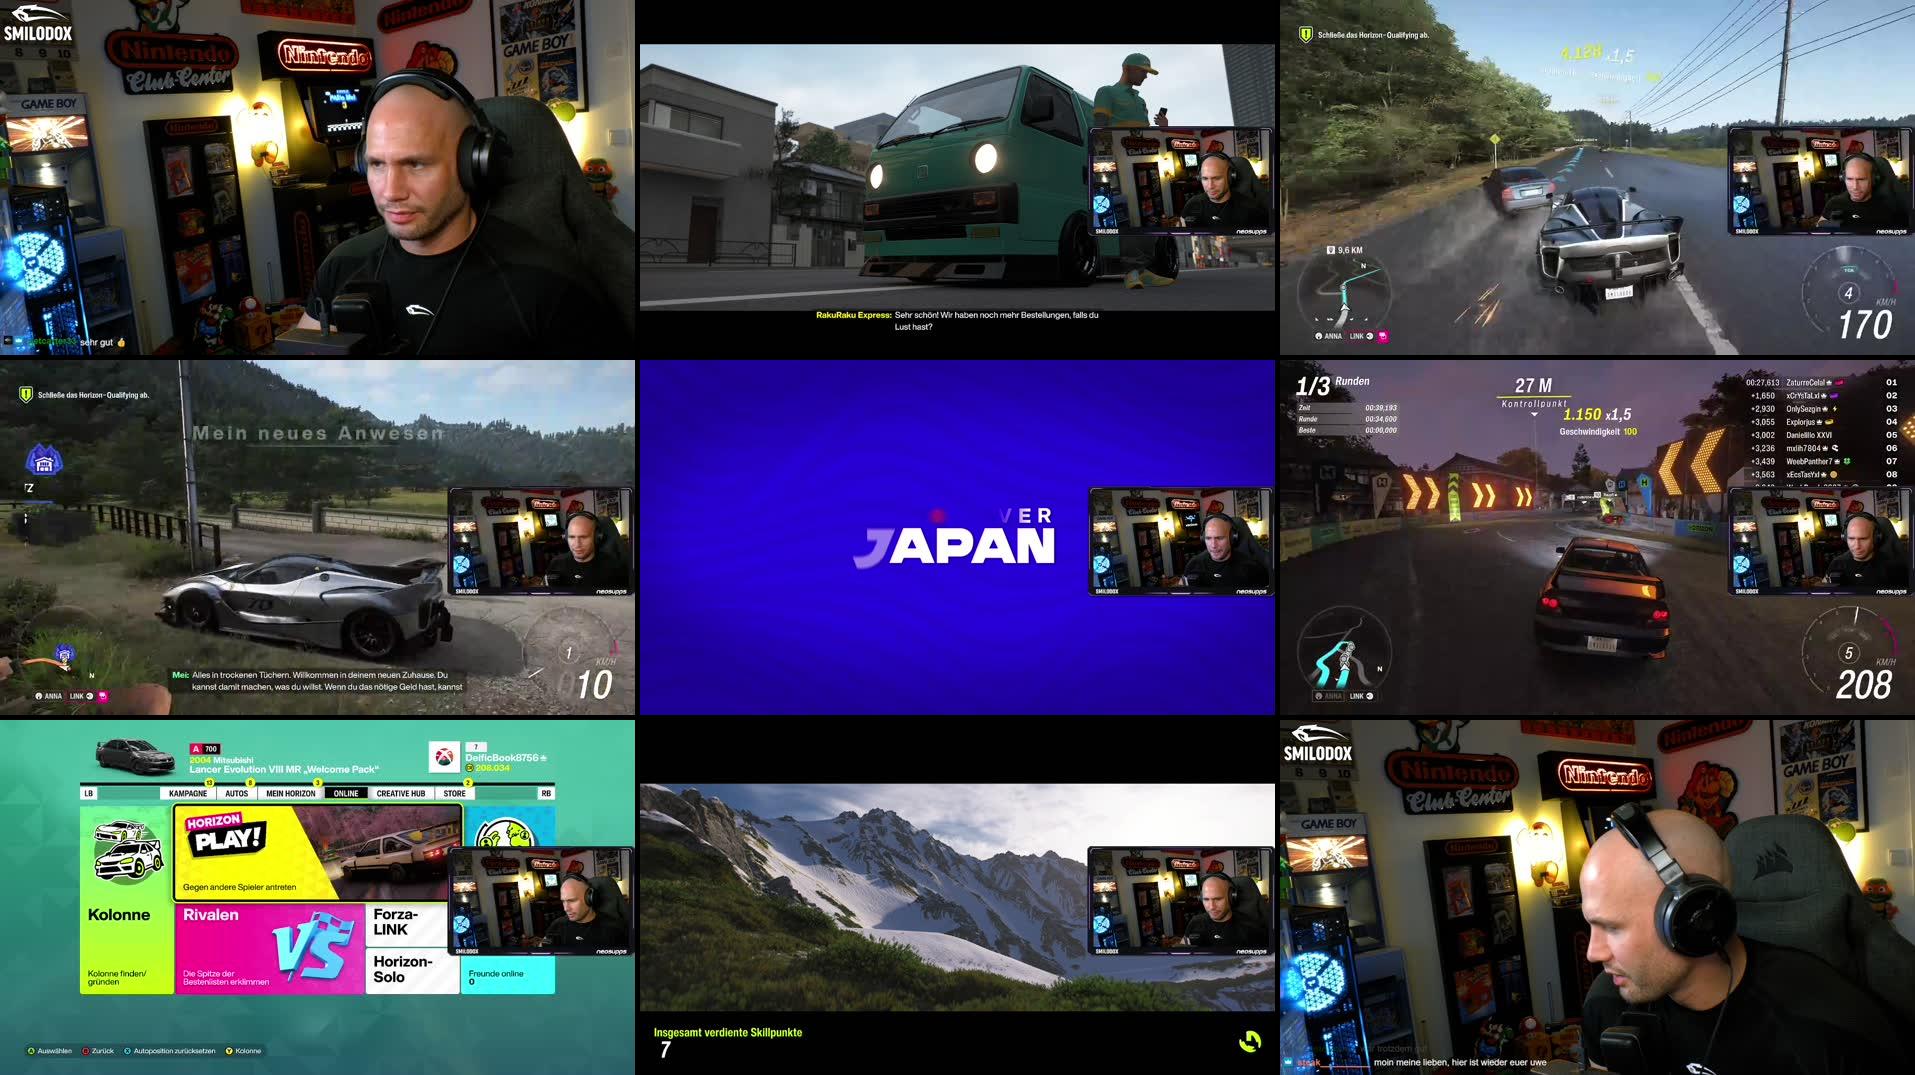
Task: Click shield objective icon in the 170 km/h frame
Action: (x=1305, y=34)
